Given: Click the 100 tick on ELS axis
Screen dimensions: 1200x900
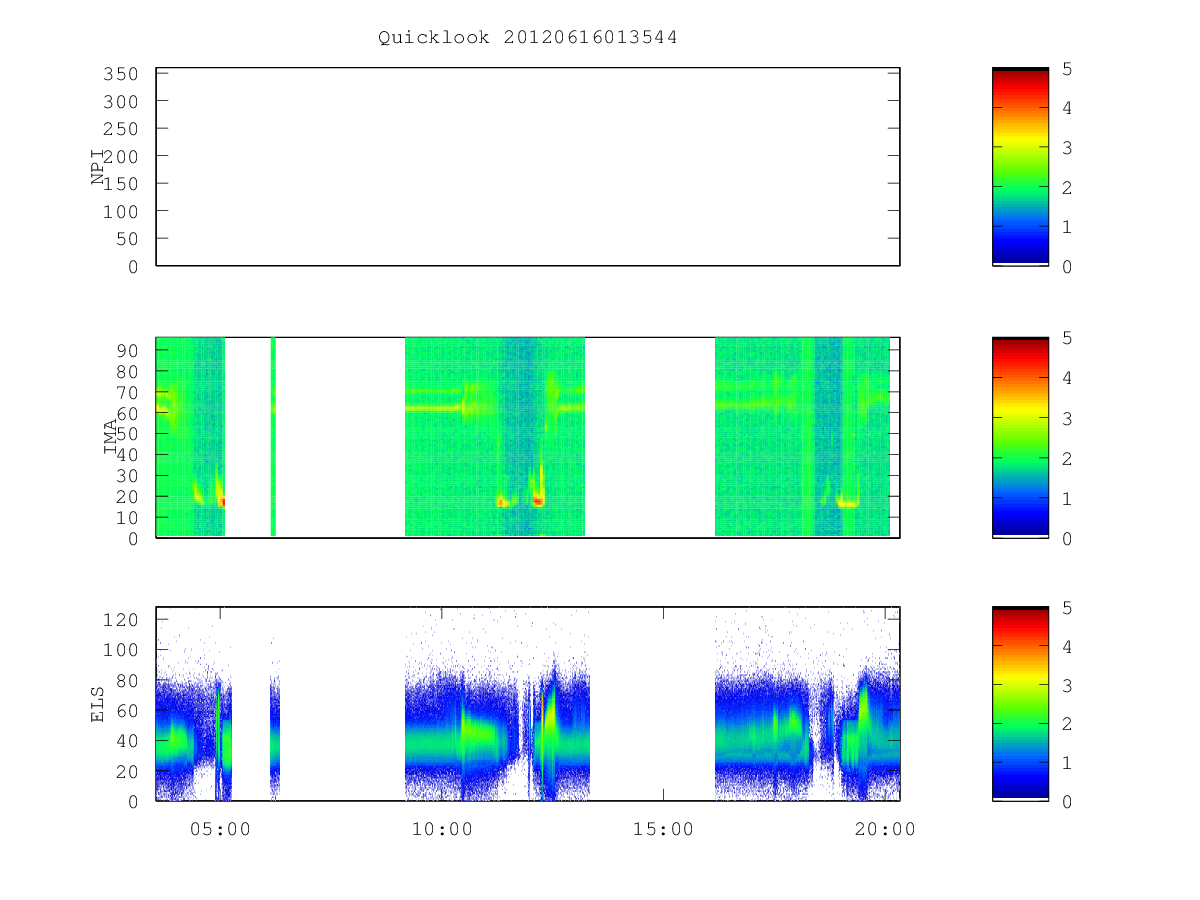Looking at the screenshot, I should [x=120, y=650].
